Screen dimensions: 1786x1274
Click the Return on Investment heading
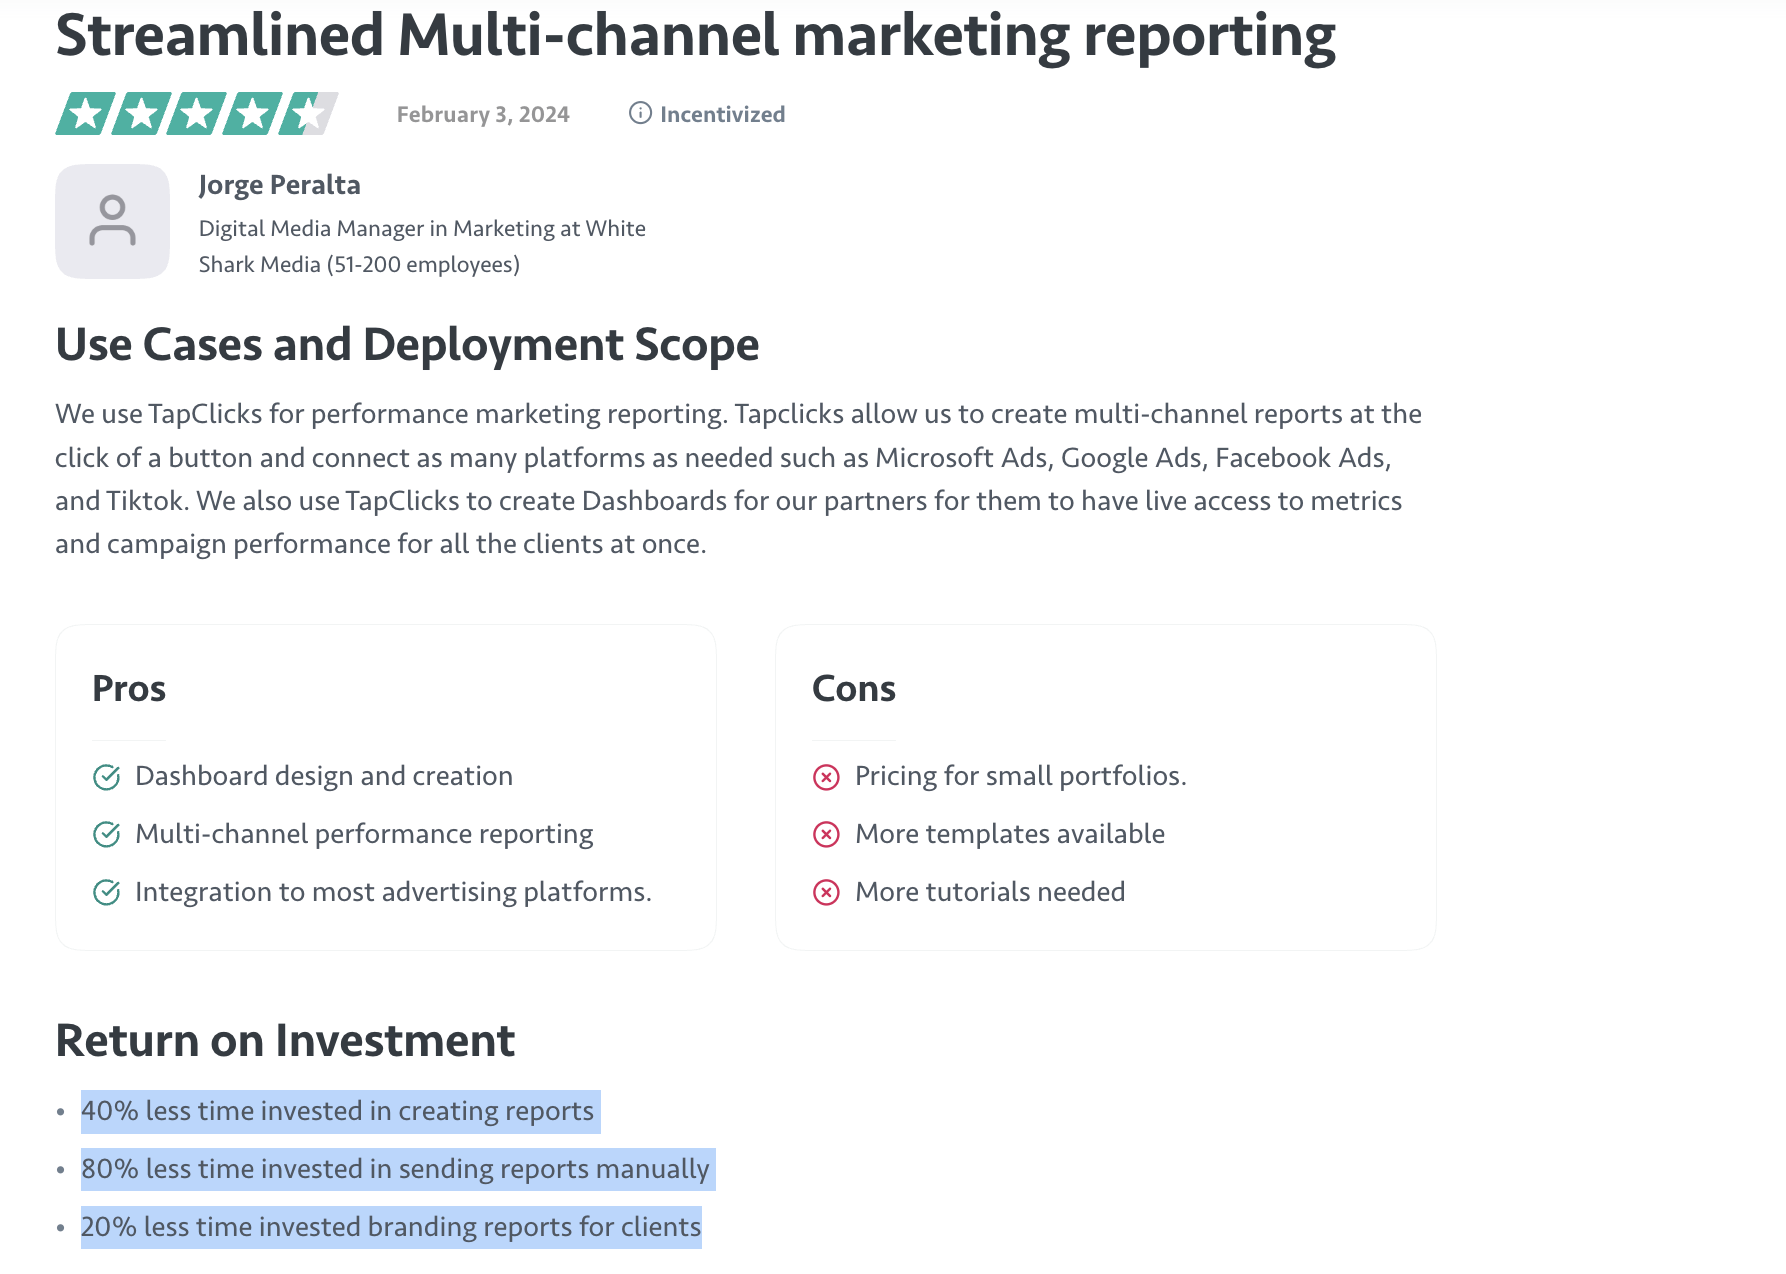(285, 1041)
